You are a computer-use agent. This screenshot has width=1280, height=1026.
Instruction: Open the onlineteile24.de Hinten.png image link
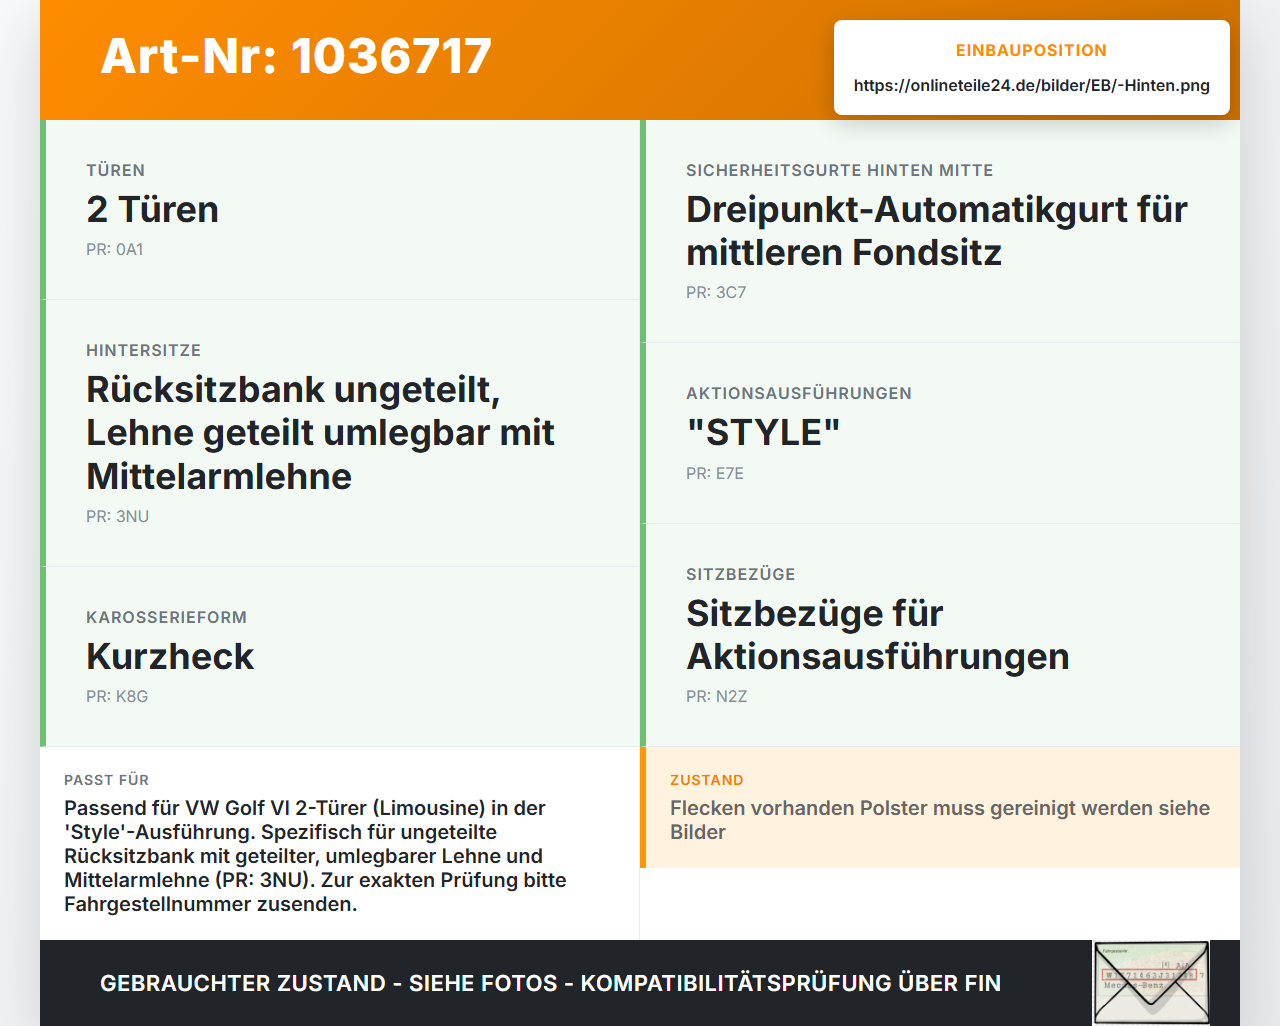(1031, 85)
